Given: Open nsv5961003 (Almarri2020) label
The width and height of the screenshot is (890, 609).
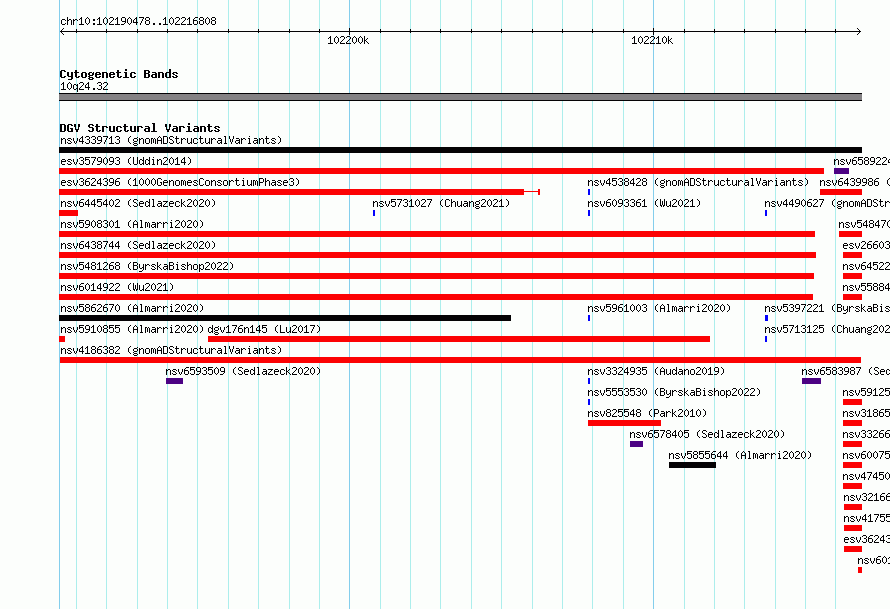Looking at the screenshot, I should pos(660,308).
